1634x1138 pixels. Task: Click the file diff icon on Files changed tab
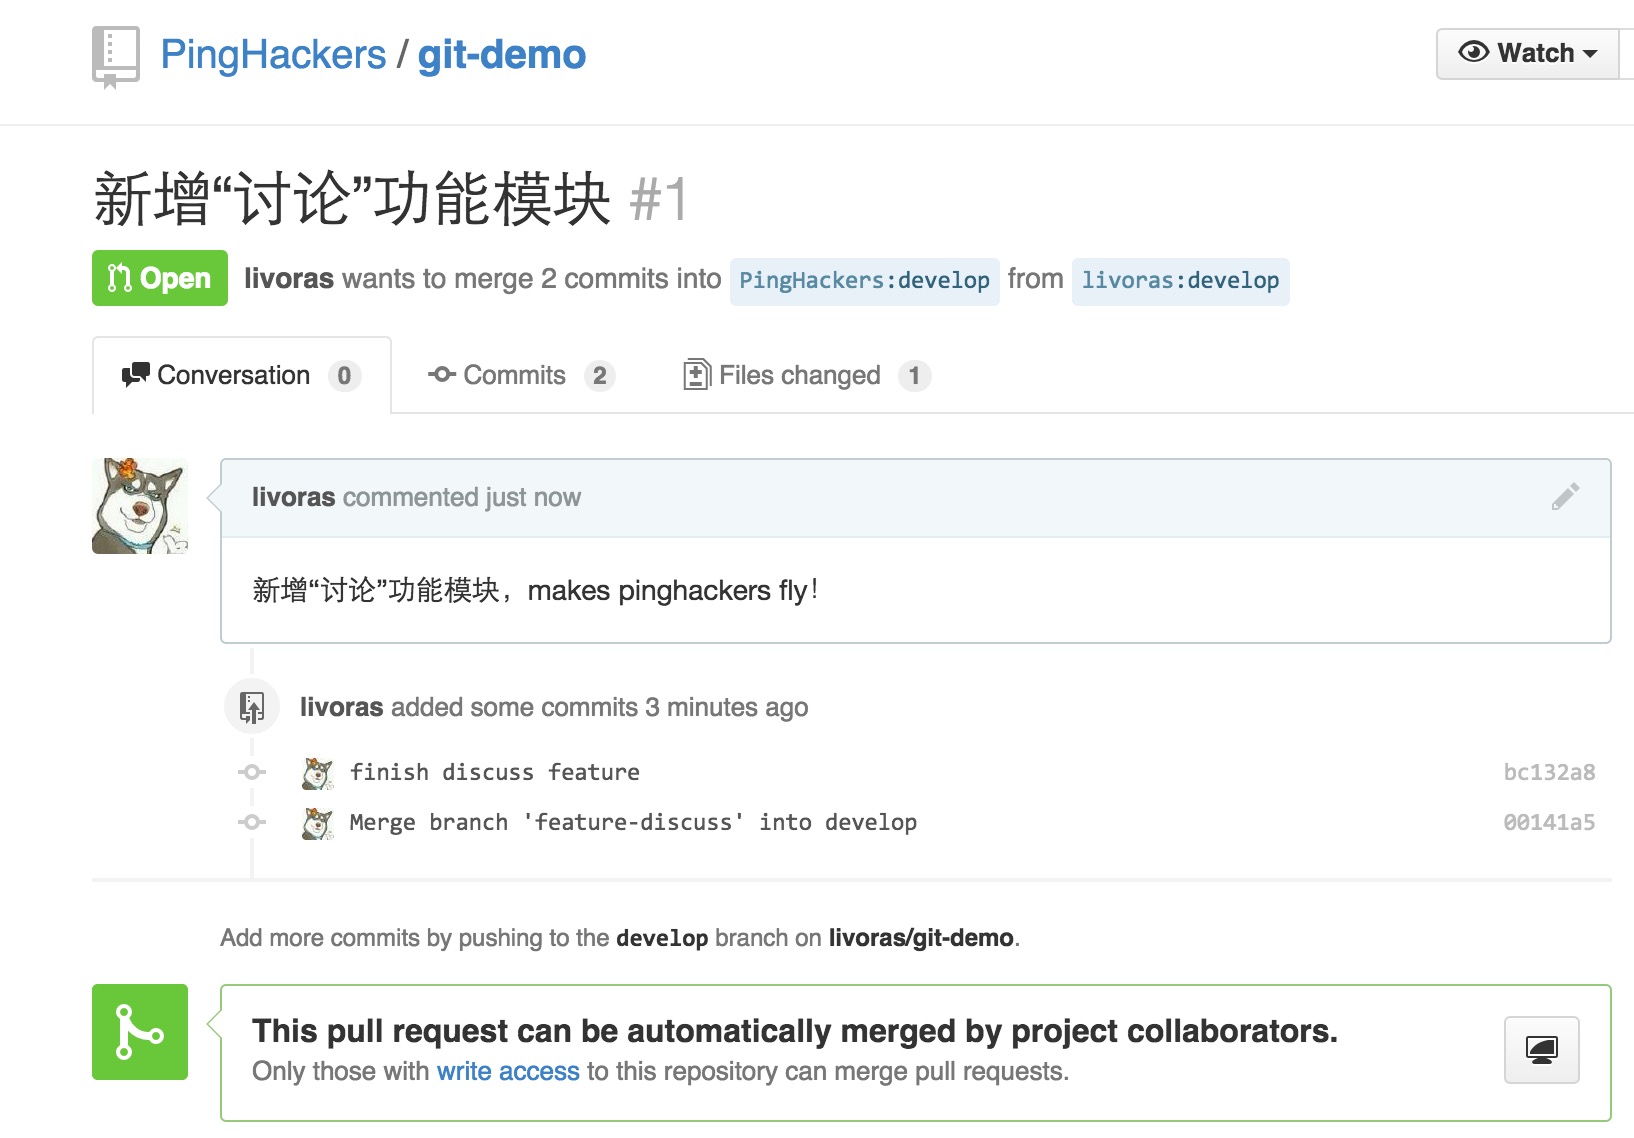click(x=697, y=374)
